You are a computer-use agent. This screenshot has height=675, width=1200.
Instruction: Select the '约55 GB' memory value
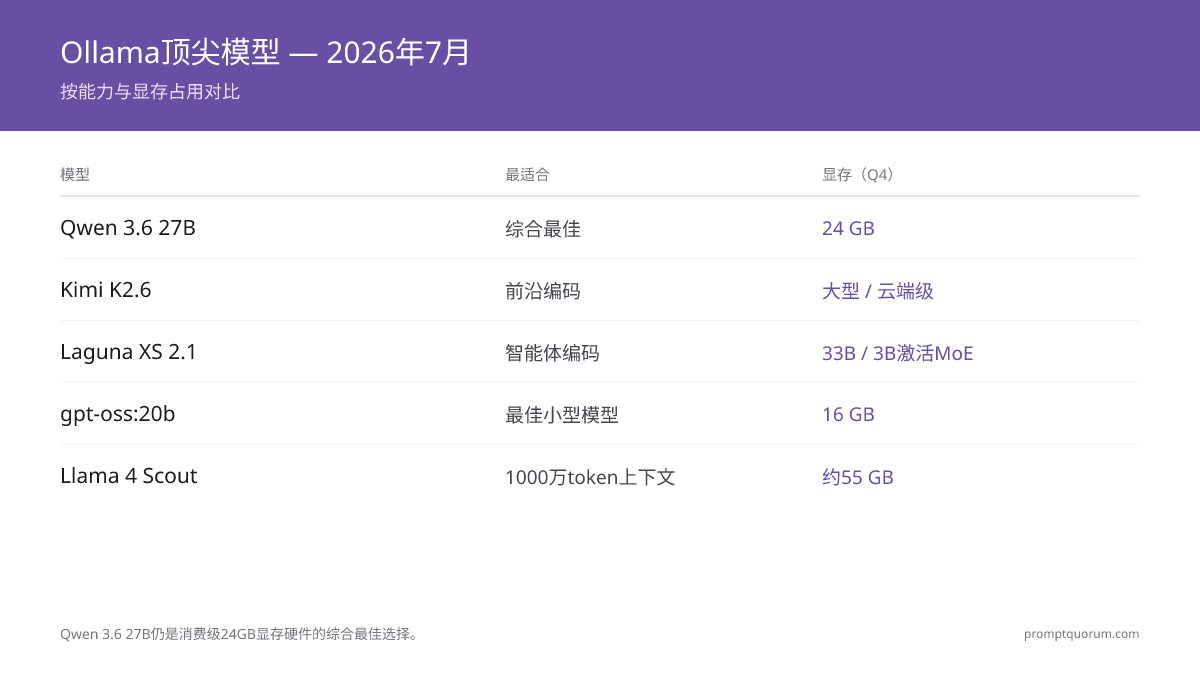[858, 477]
